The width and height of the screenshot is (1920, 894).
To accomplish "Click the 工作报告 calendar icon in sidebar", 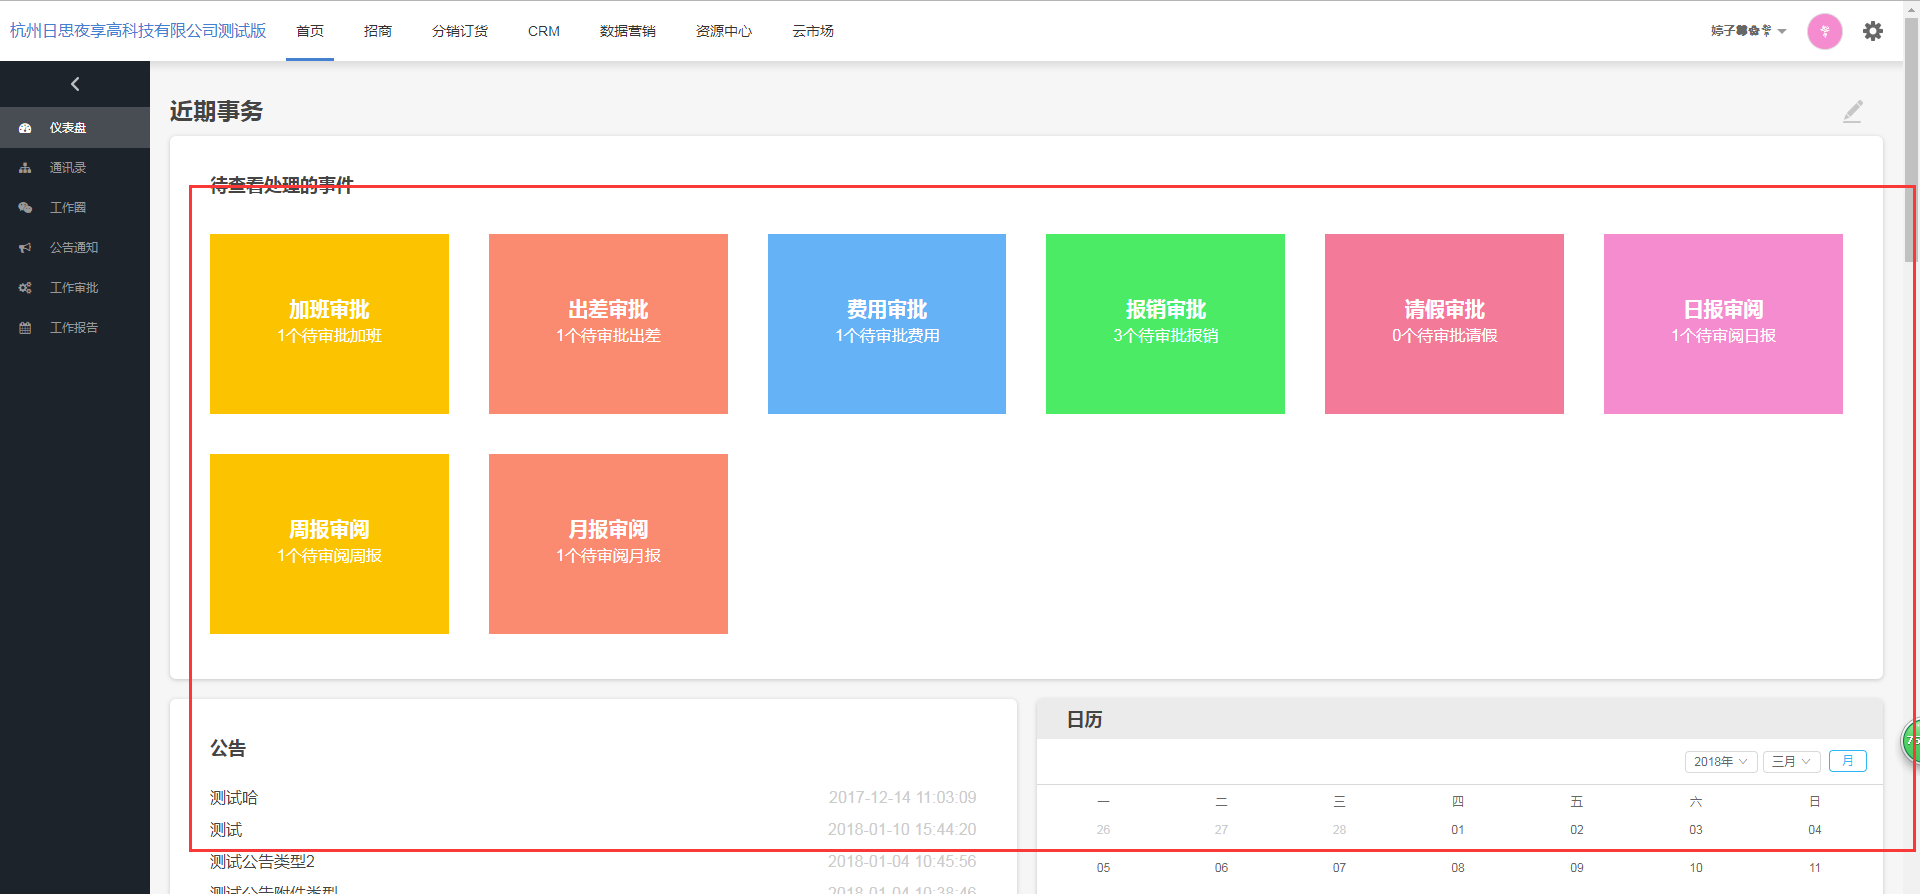I will 25,328.
